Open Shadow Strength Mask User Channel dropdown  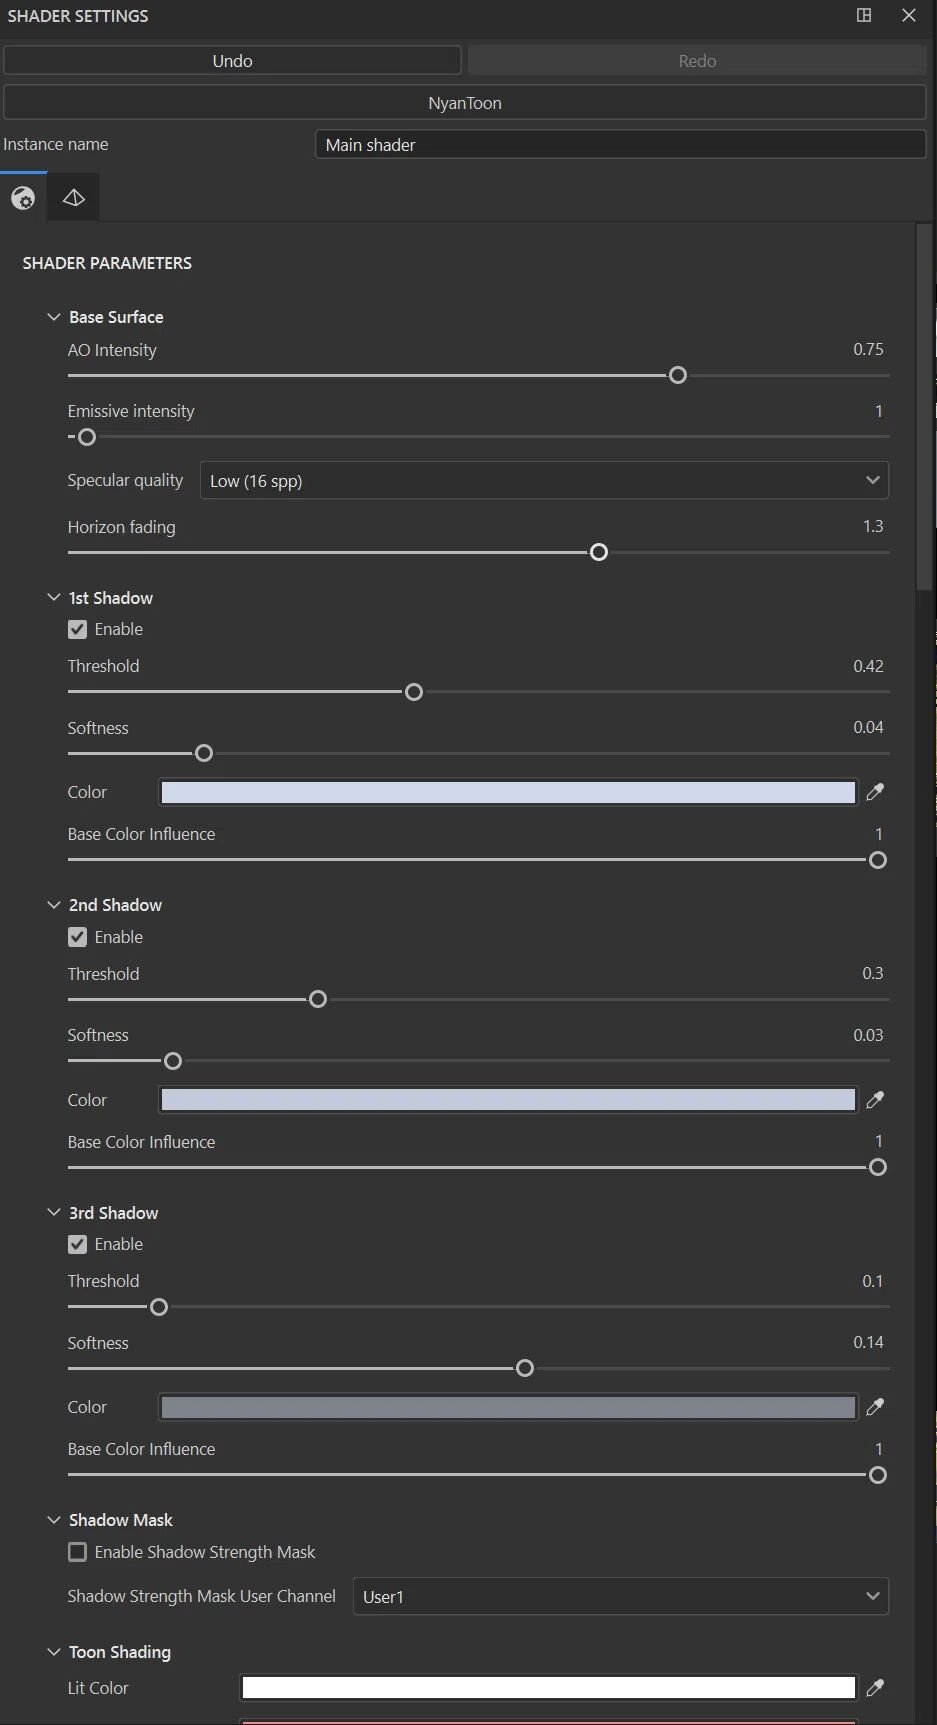pyautogui.click(x=621, y=1597)
